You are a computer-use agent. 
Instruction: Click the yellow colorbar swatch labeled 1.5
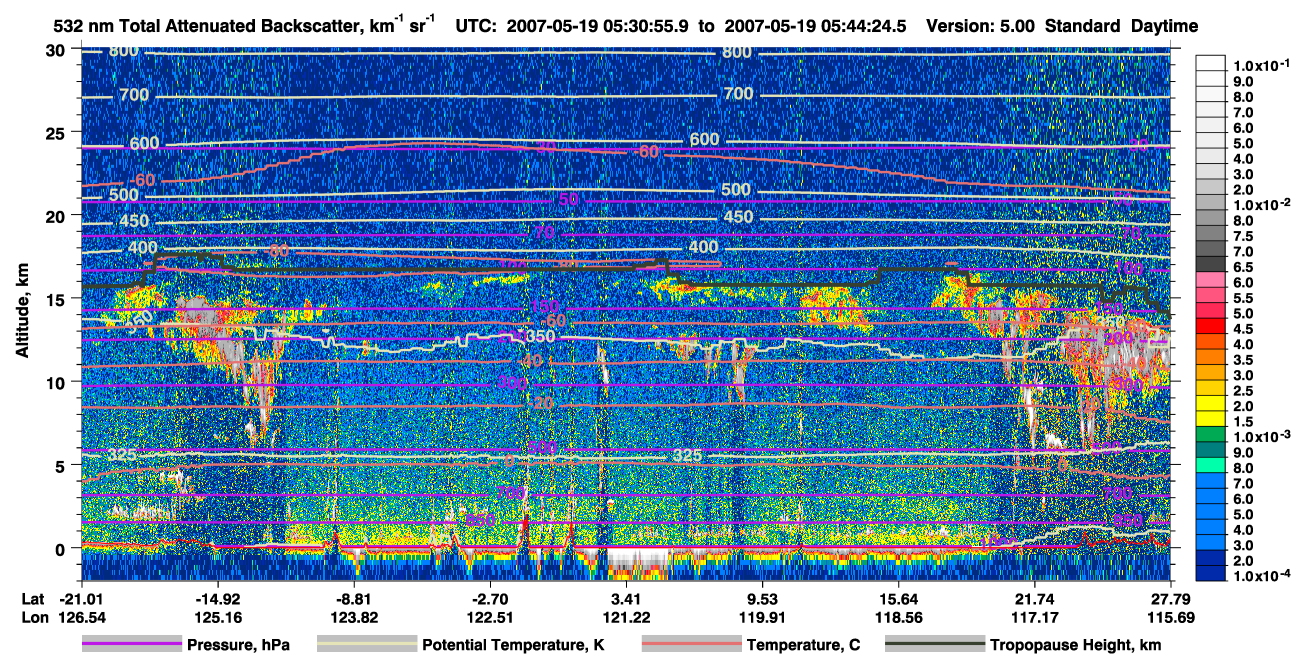(1213, 421)
